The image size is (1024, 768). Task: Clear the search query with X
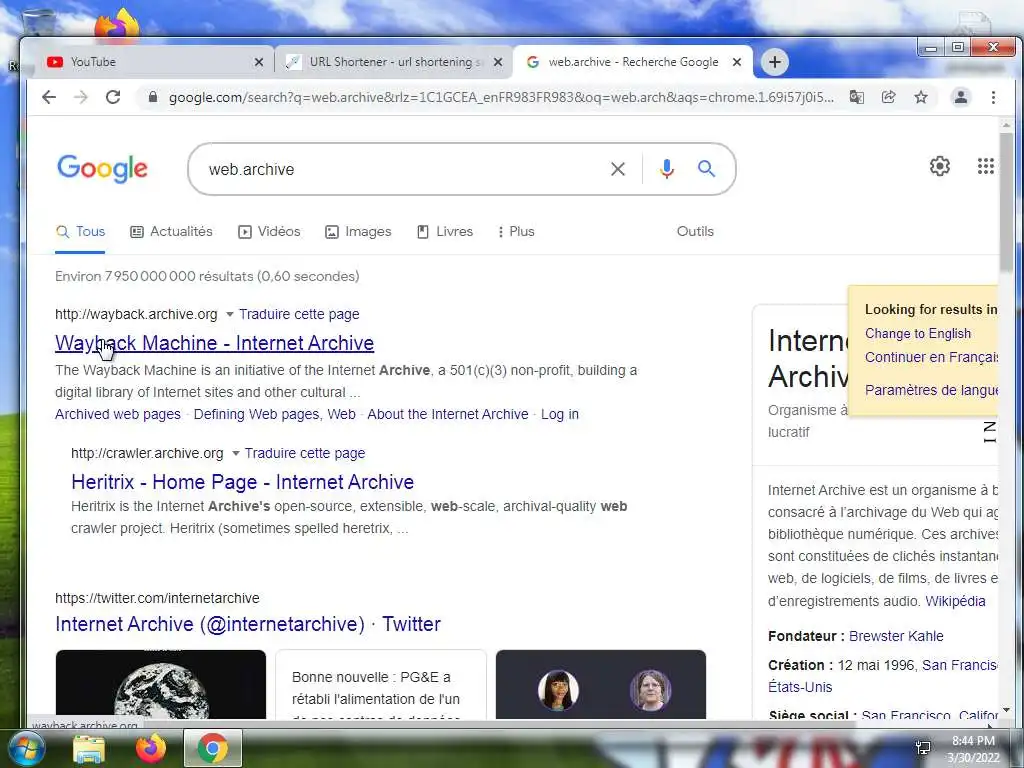618,169
